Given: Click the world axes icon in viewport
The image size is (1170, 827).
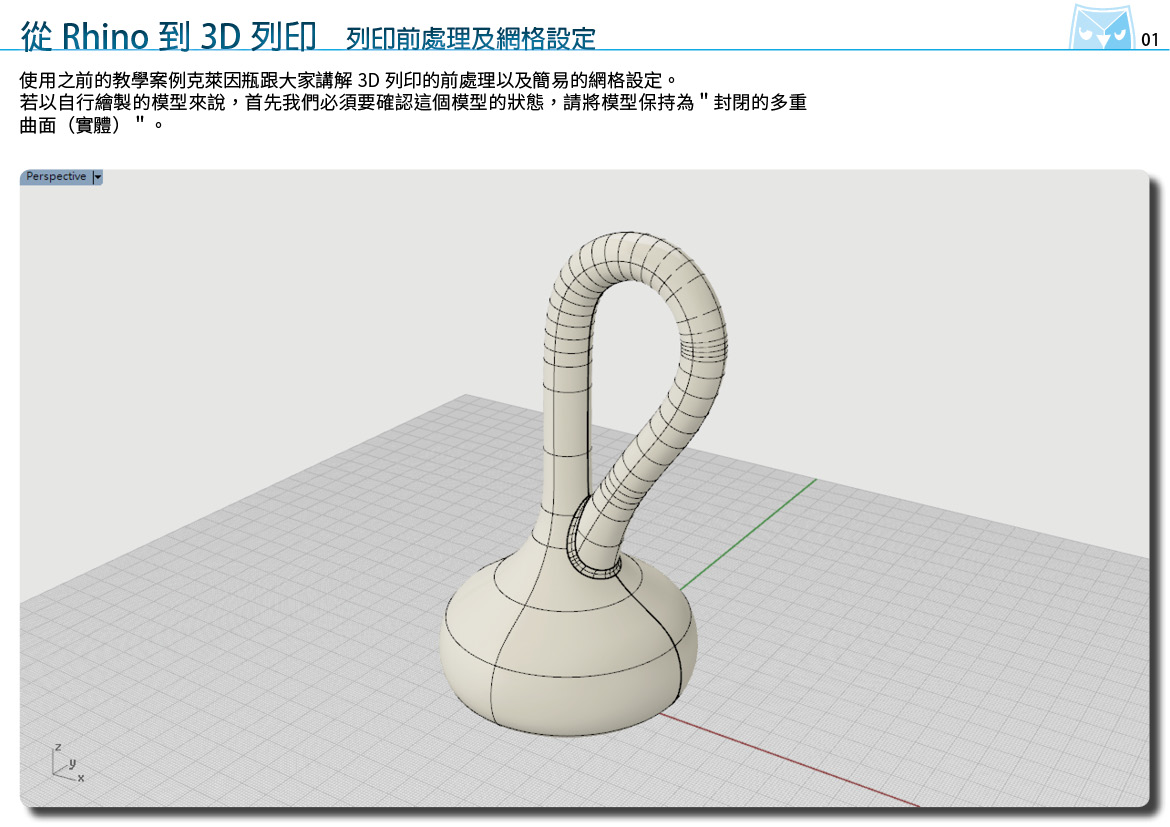Looking at the screenshot, I should point(66,763).
